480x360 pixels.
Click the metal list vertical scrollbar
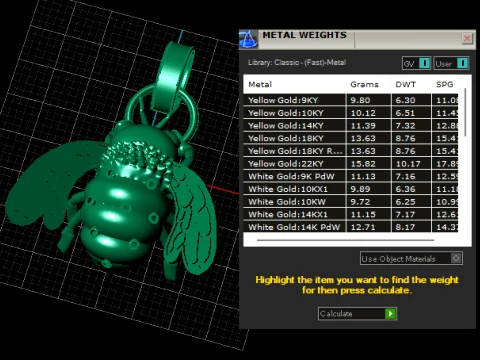tap(465, 112)
